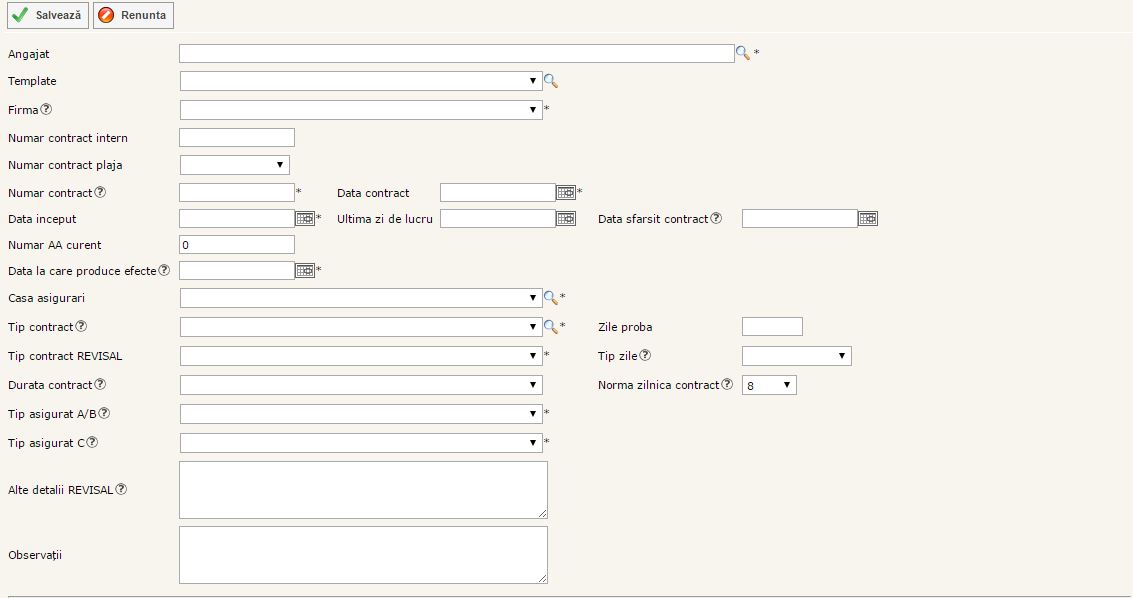Click the magnifier icon next to Casa asigurari
Viewport: 1133px width, 598px height.
coord(550,298)
